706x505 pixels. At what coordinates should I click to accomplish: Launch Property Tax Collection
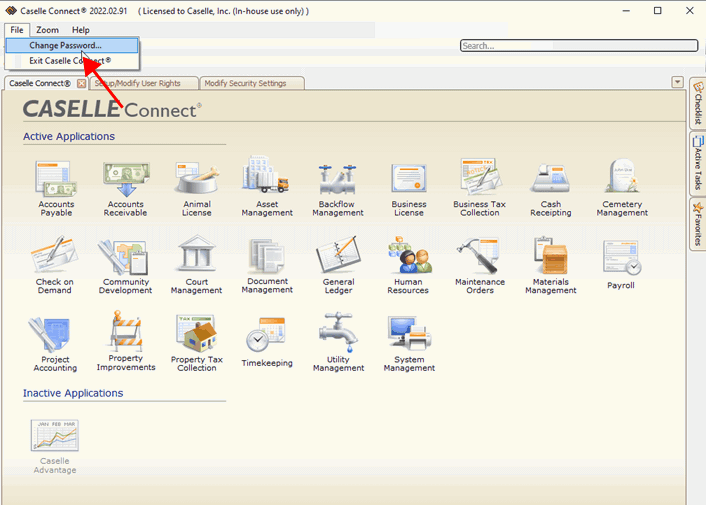196,343
